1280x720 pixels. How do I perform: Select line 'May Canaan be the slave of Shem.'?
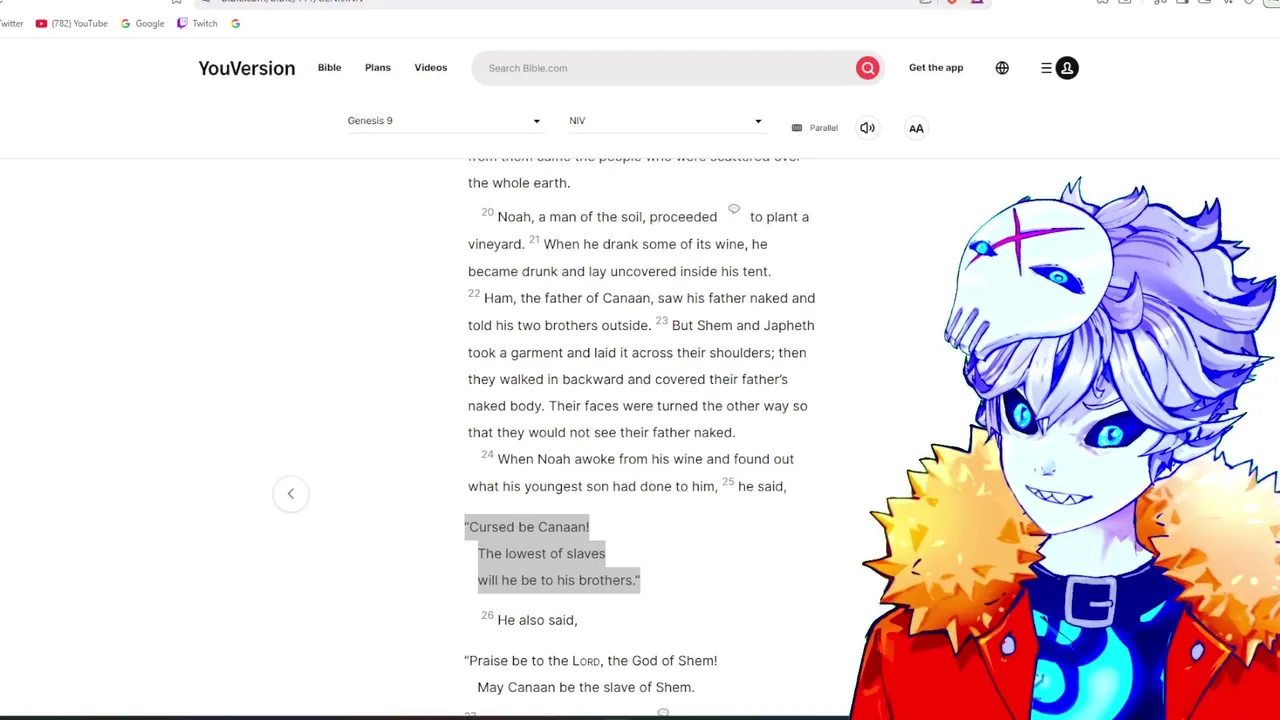(x=586, y=687)
